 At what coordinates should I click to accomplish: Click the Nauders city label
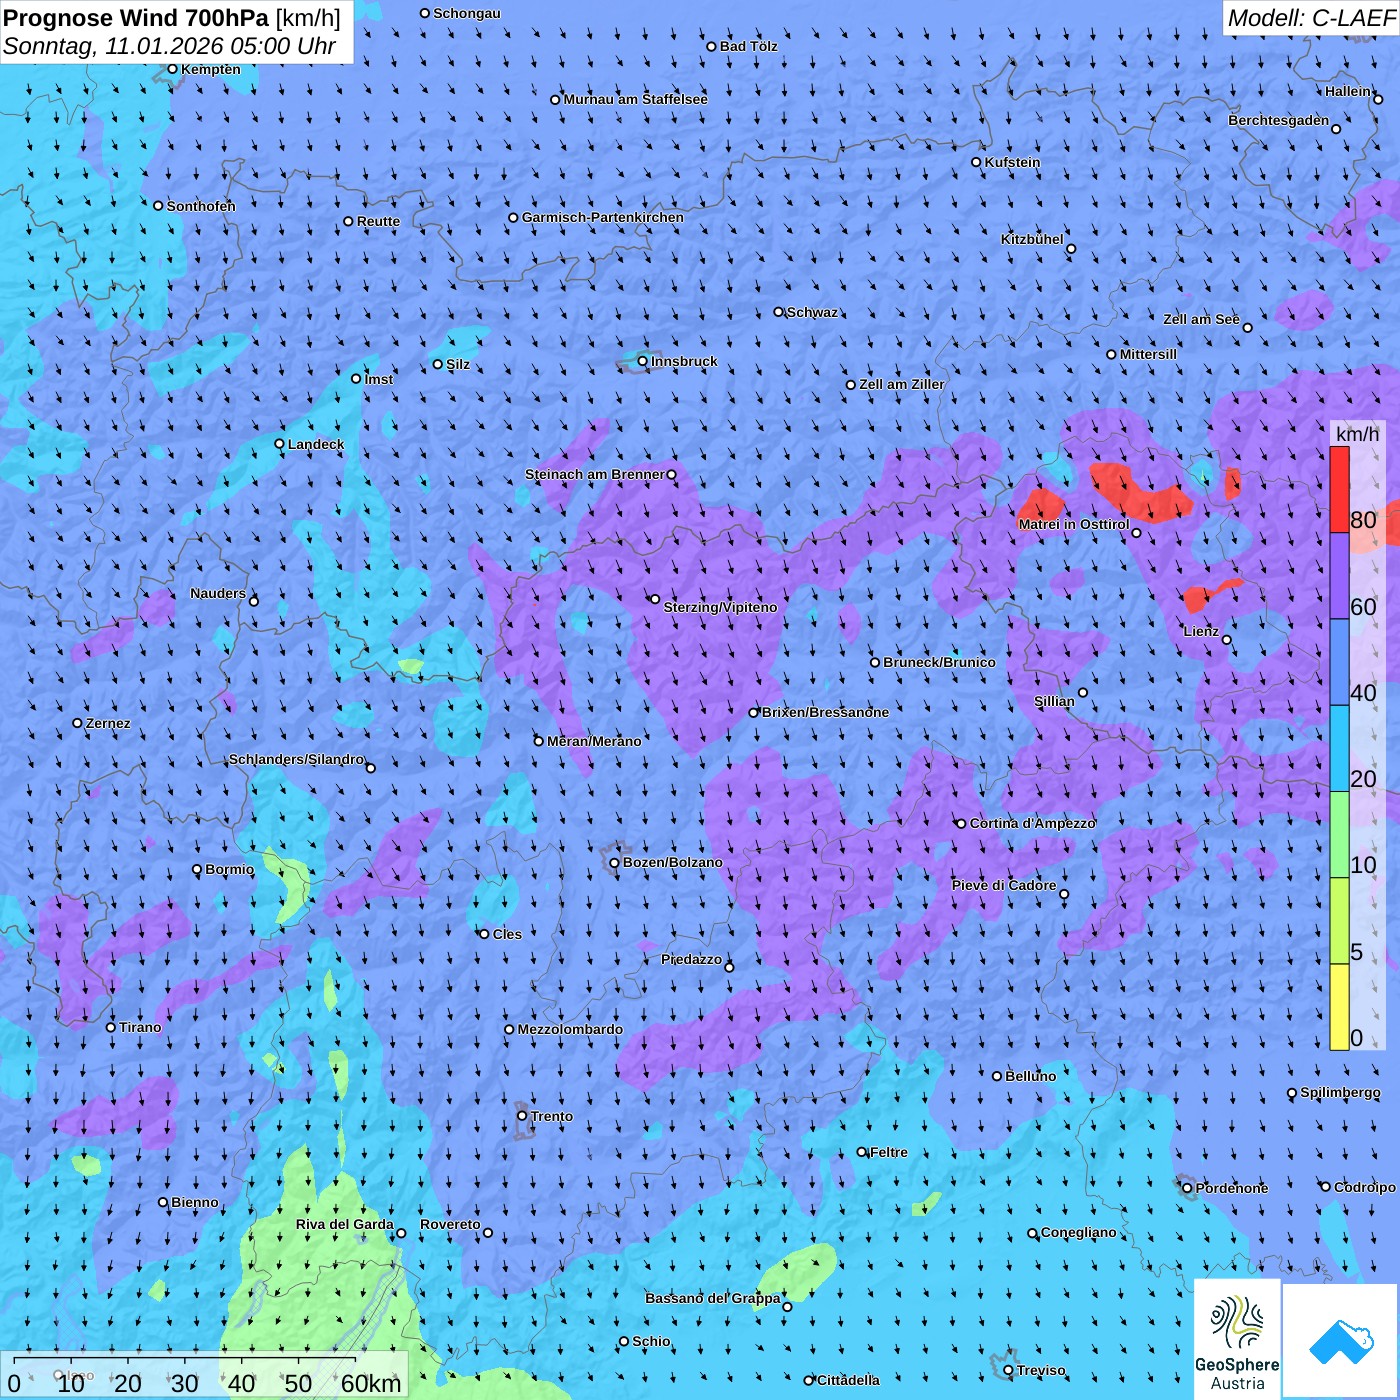coord(218,593)
